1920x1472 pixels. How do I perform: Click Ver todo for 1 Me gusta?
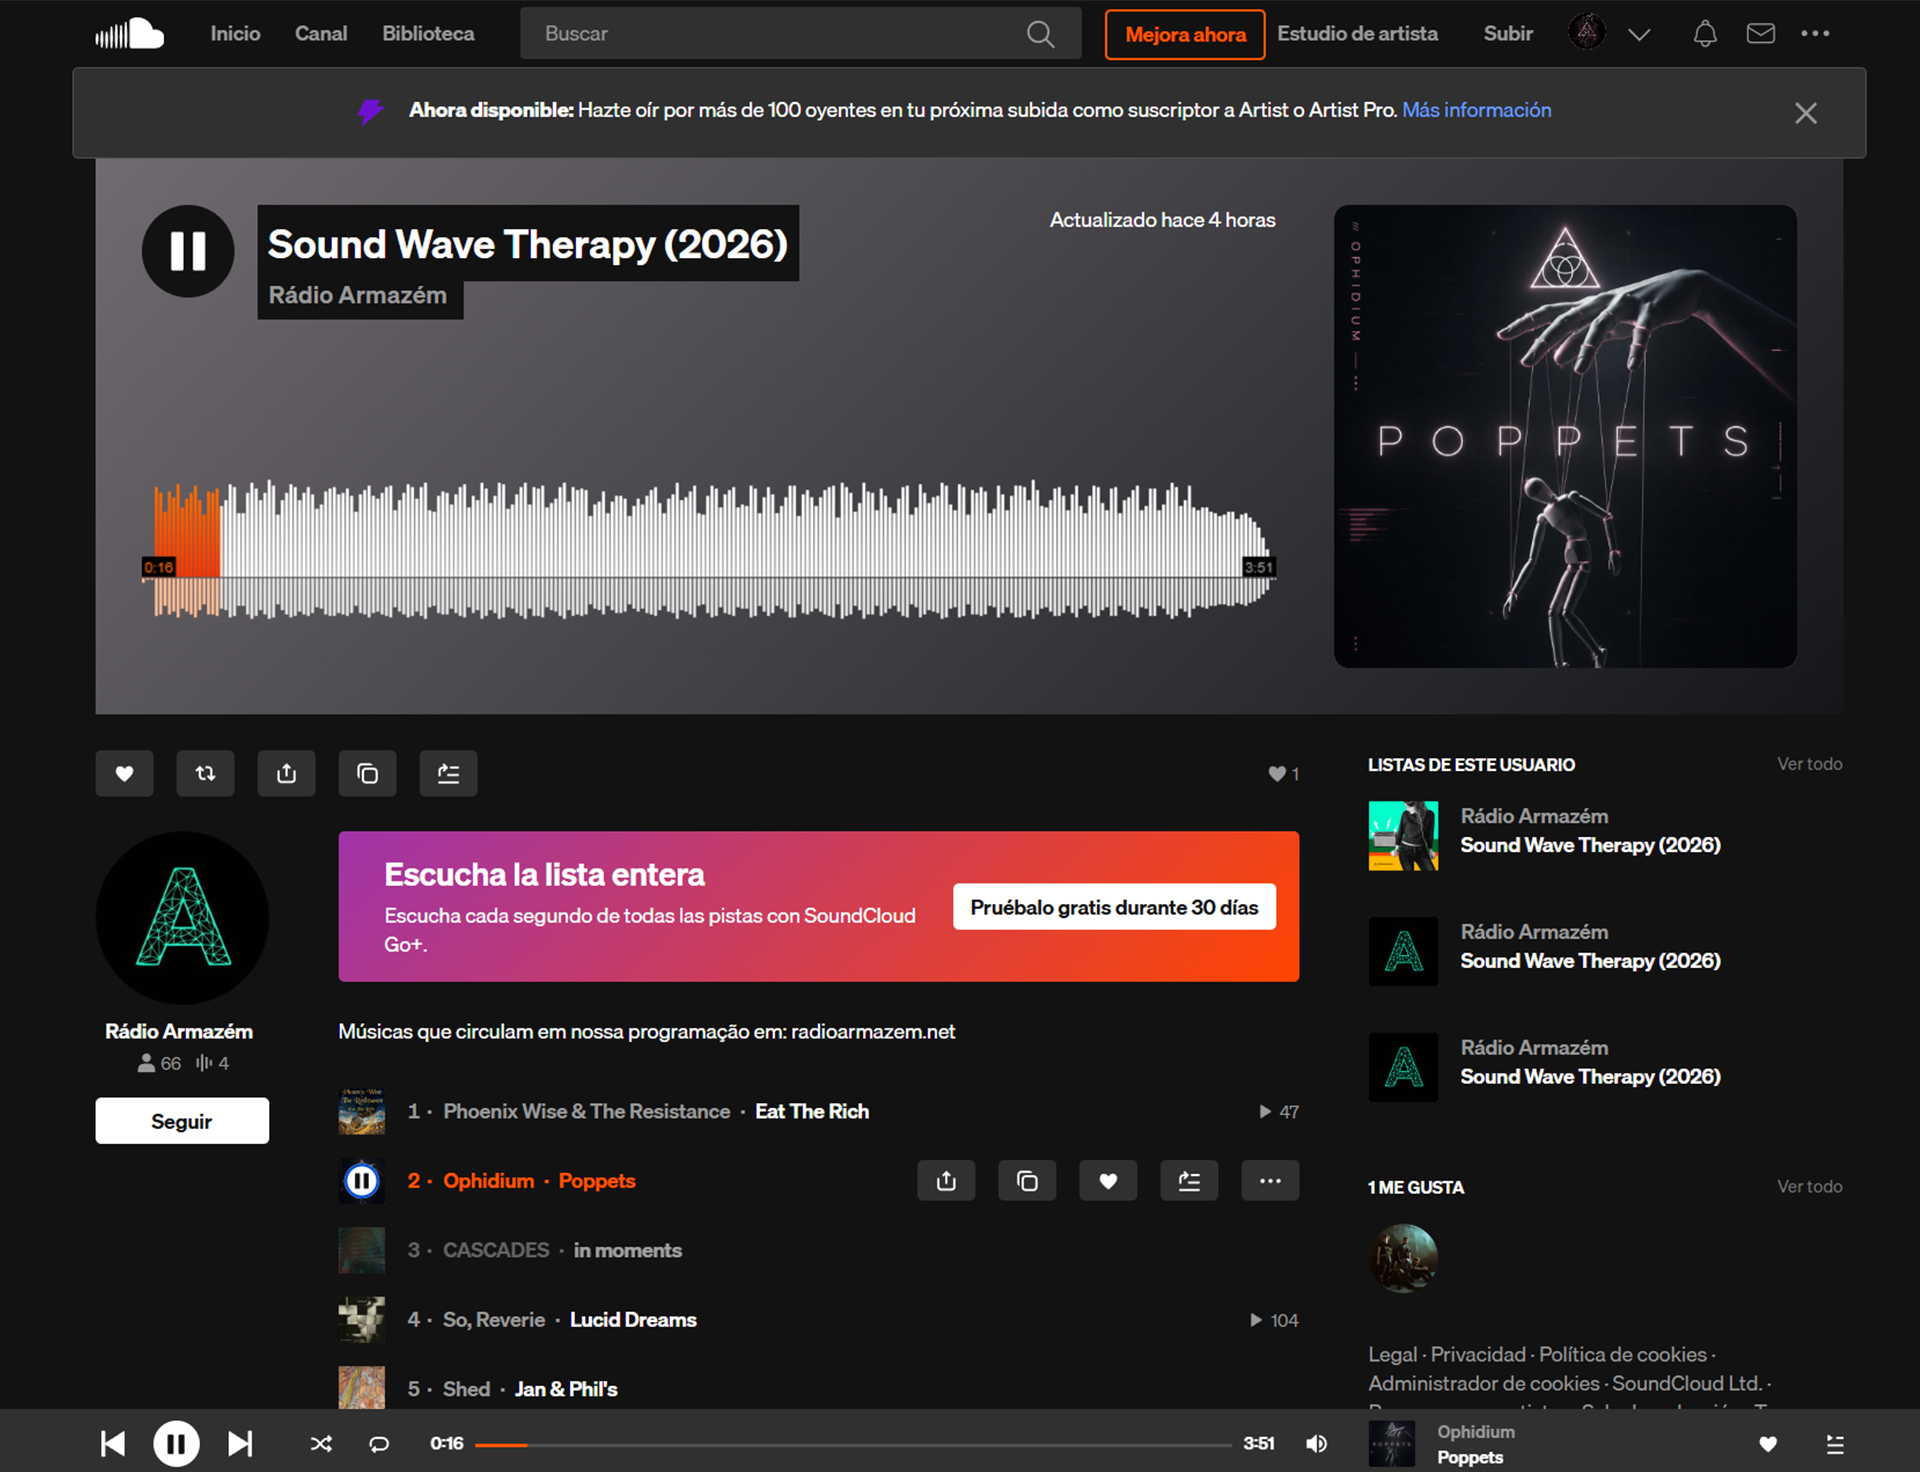(1809, 1187)
